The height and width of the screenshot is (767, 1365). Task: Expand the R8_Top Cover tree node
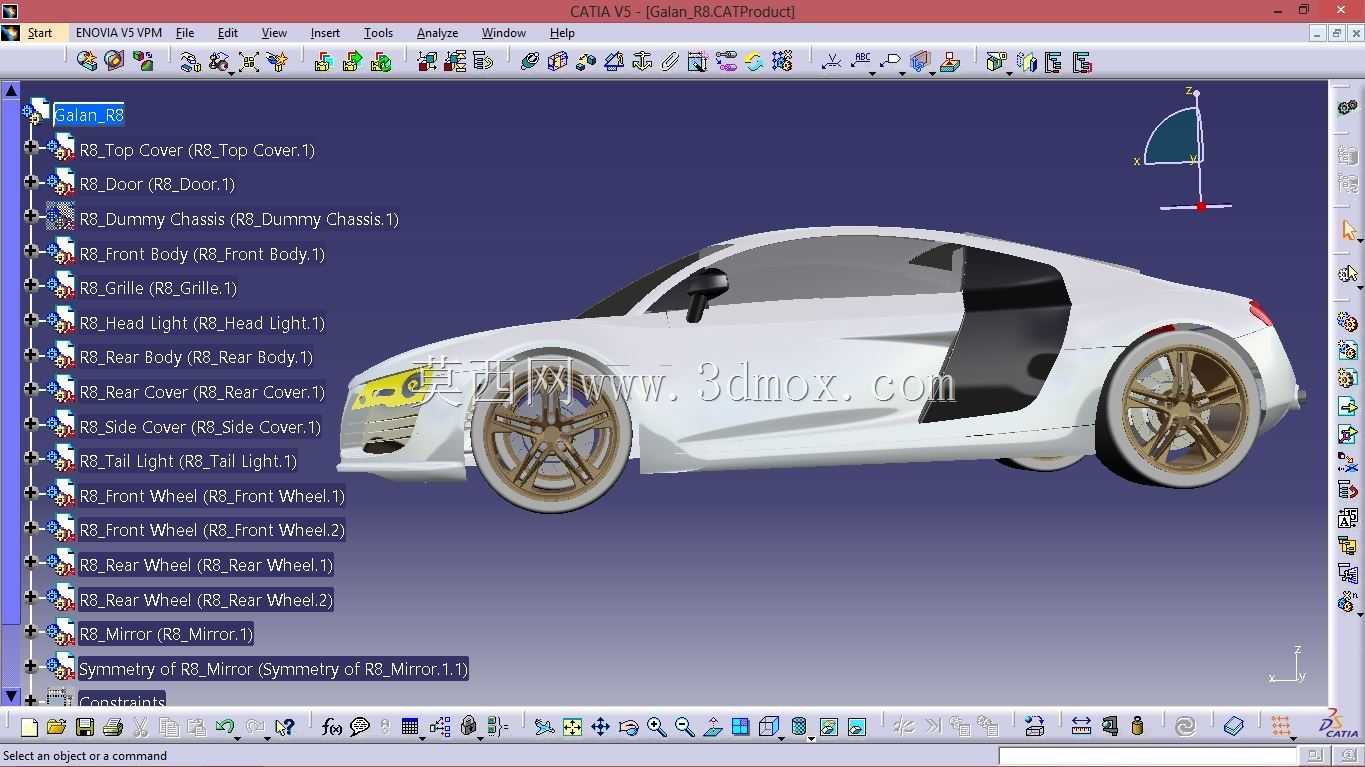(31, 148)
